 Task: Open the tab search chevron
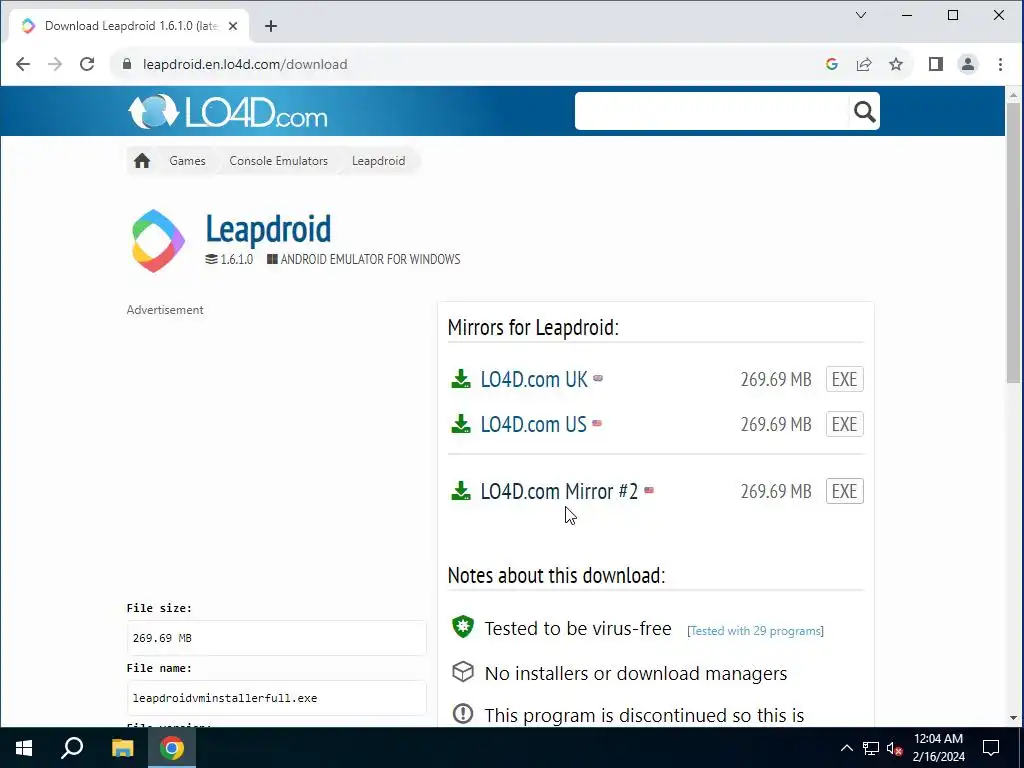pyautogui.click(x=861, y=15)
